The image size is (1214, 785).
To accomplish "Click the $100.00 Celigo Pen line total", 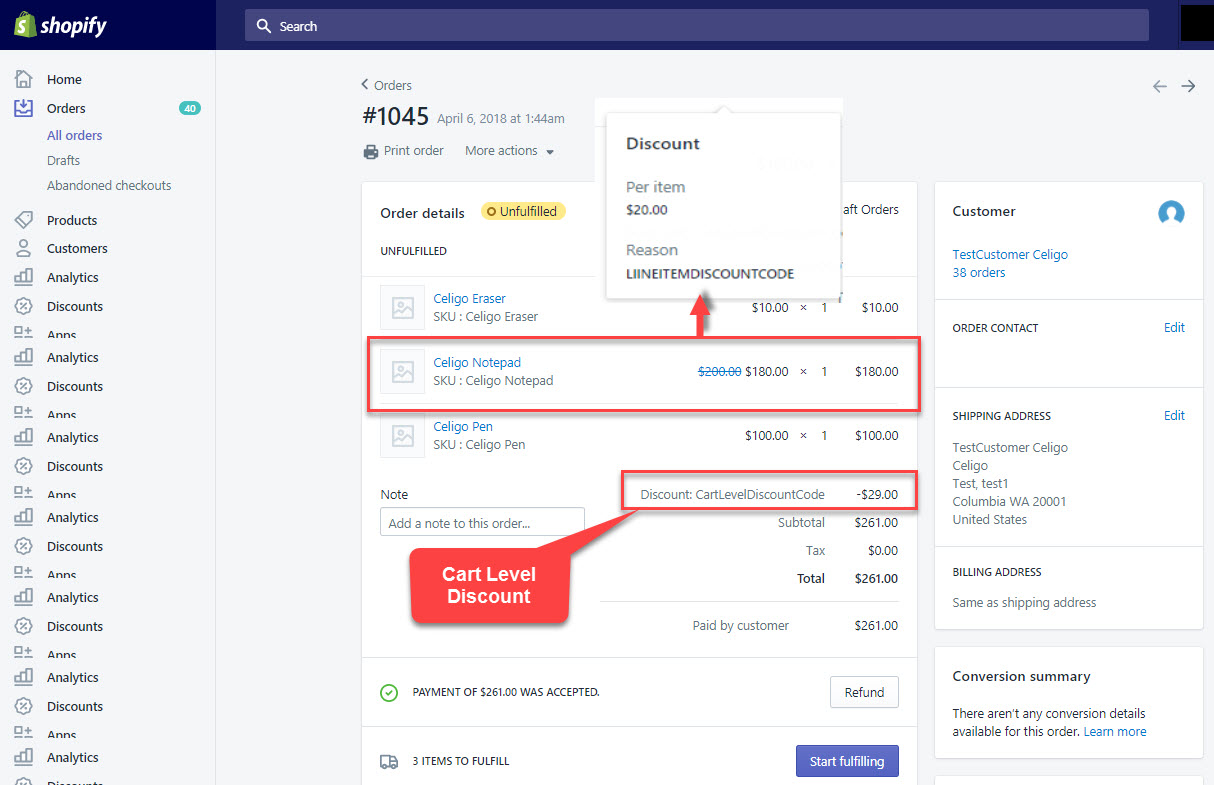I will (x=877, y=435).
